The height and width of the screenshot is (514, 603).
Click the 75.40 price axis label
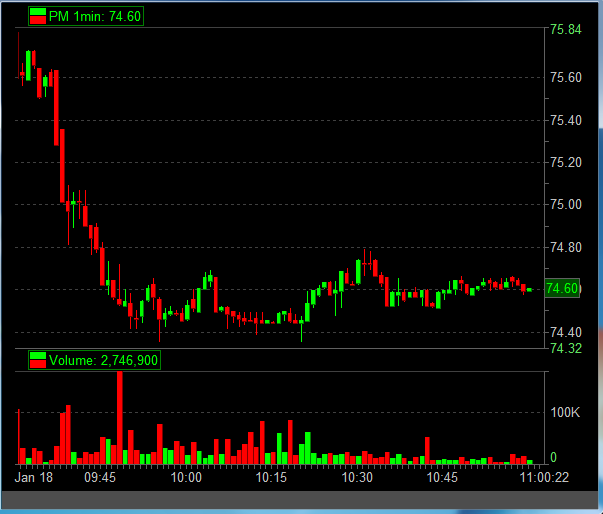566,120
